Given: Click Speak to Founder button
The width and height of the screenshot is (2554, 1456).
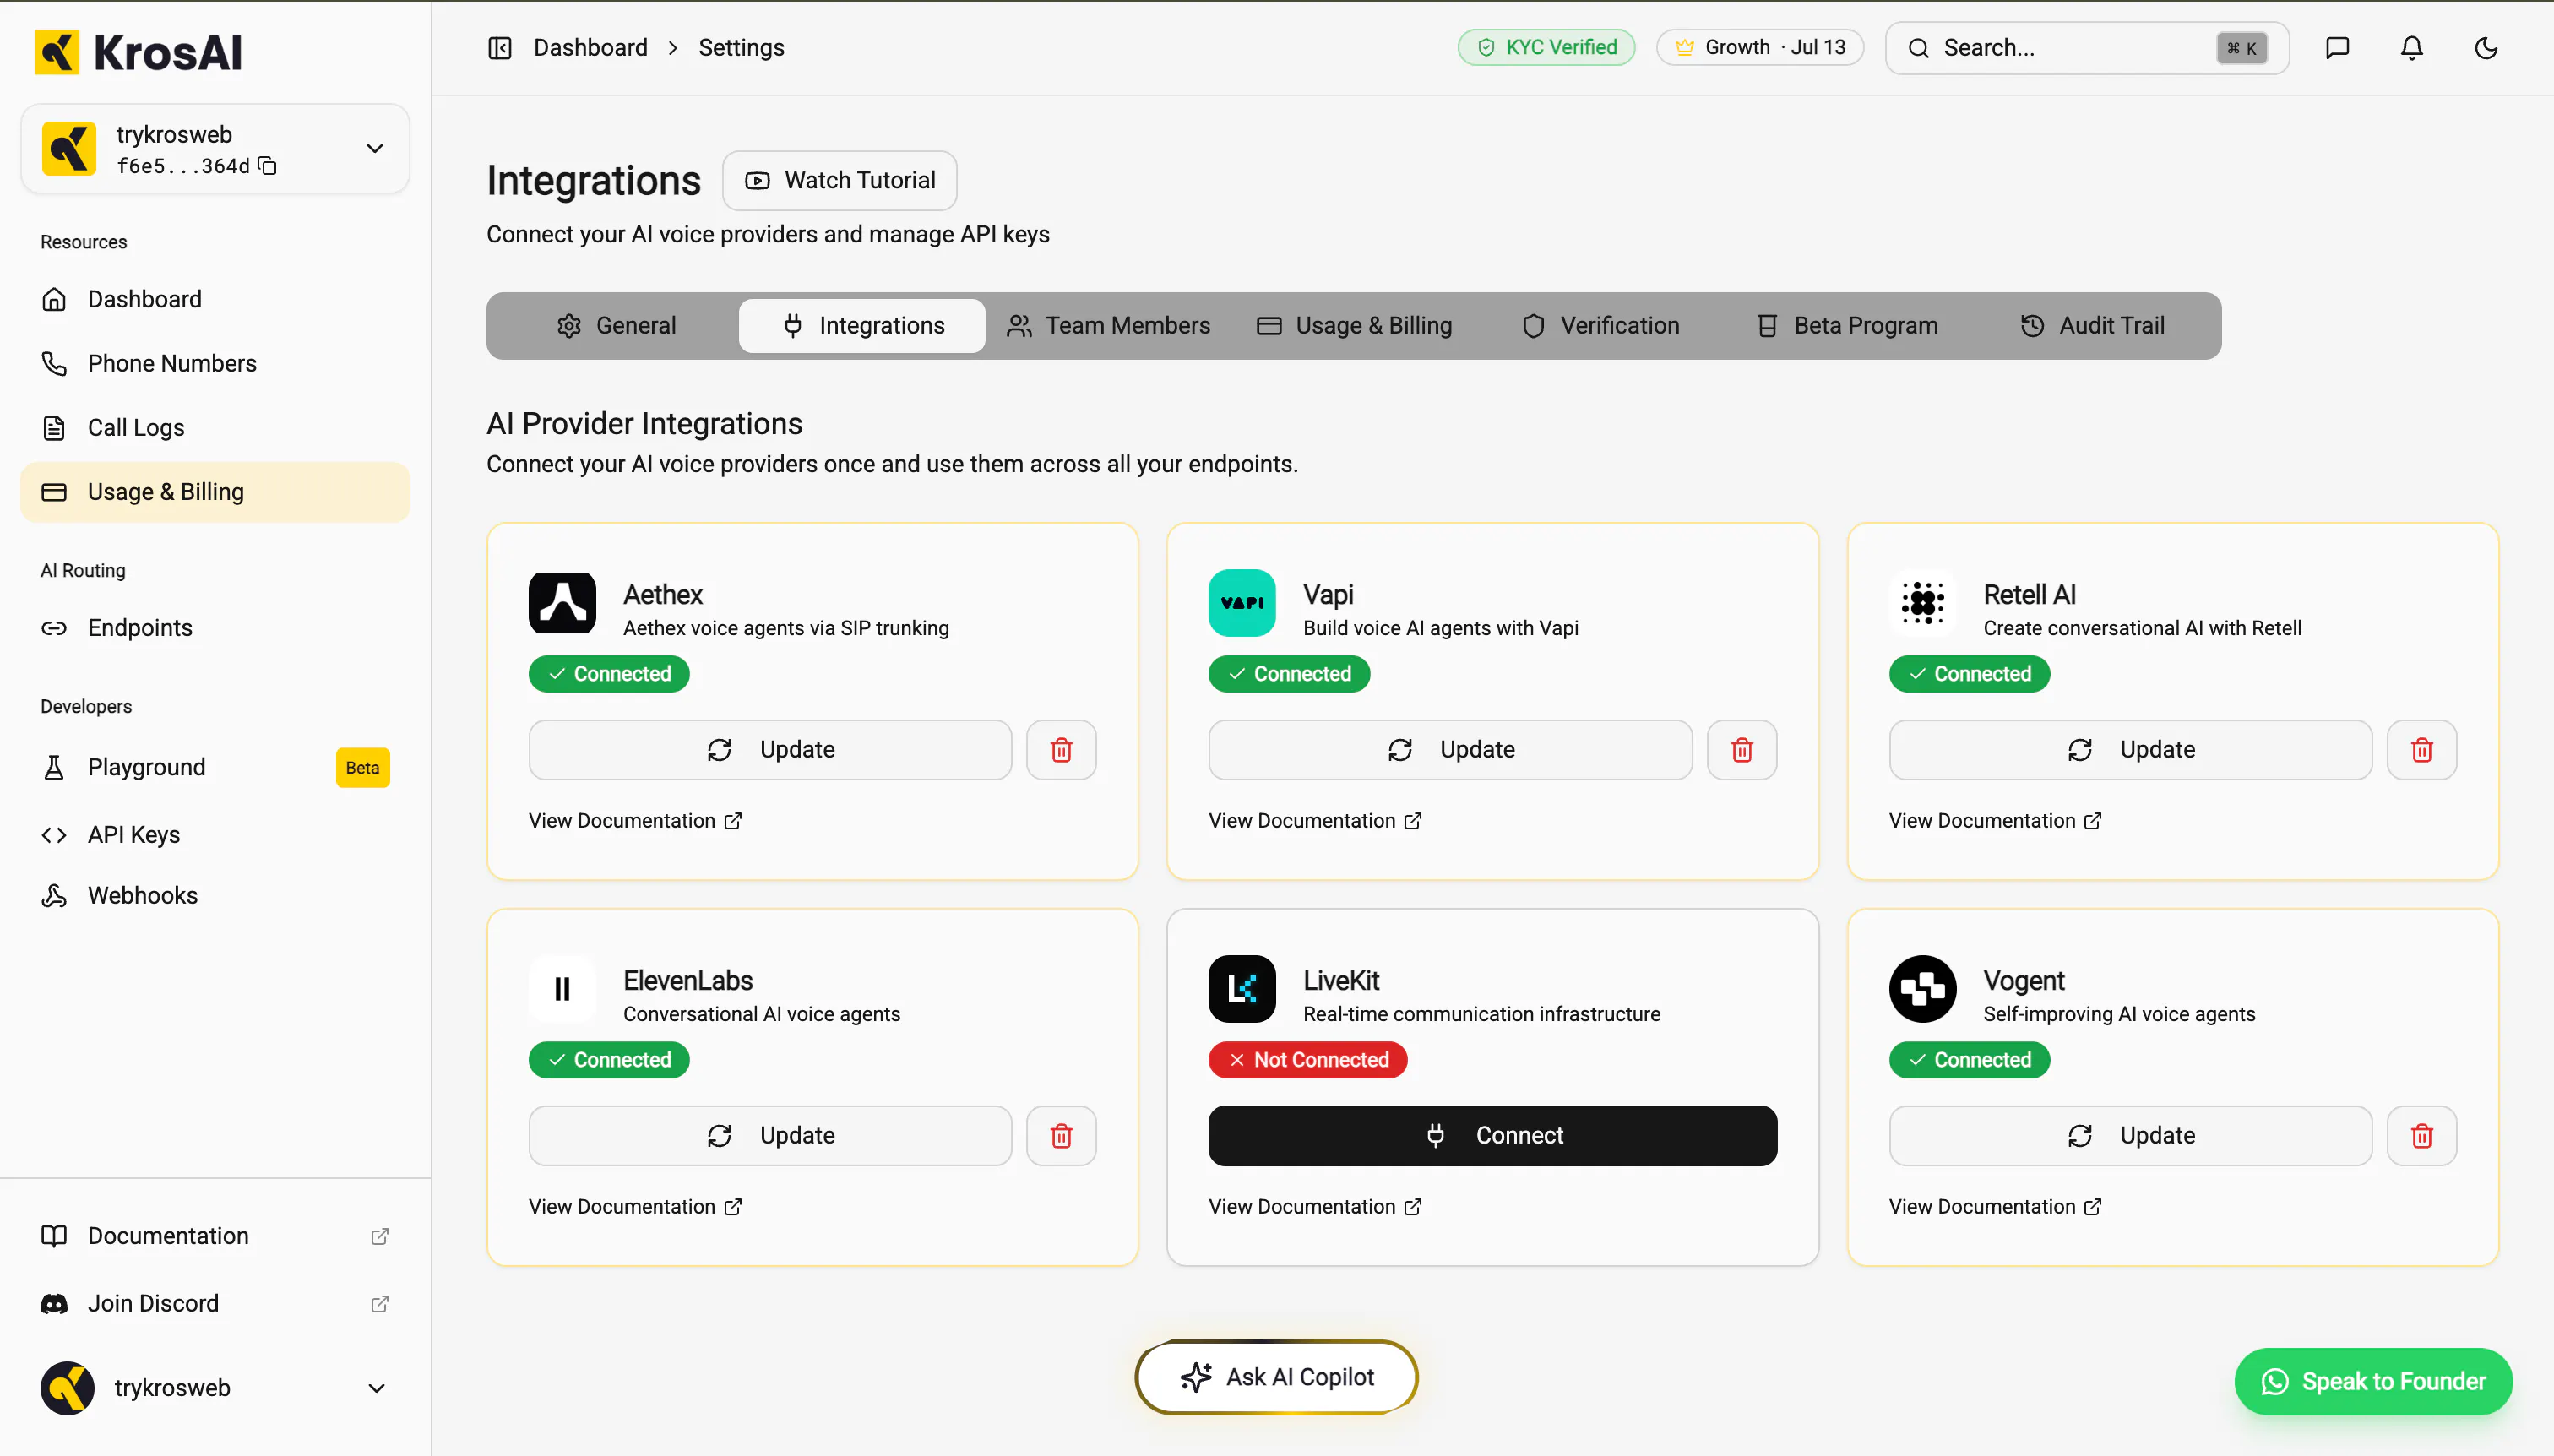Looking at the screenshot, I should tap(2373, 1382).
